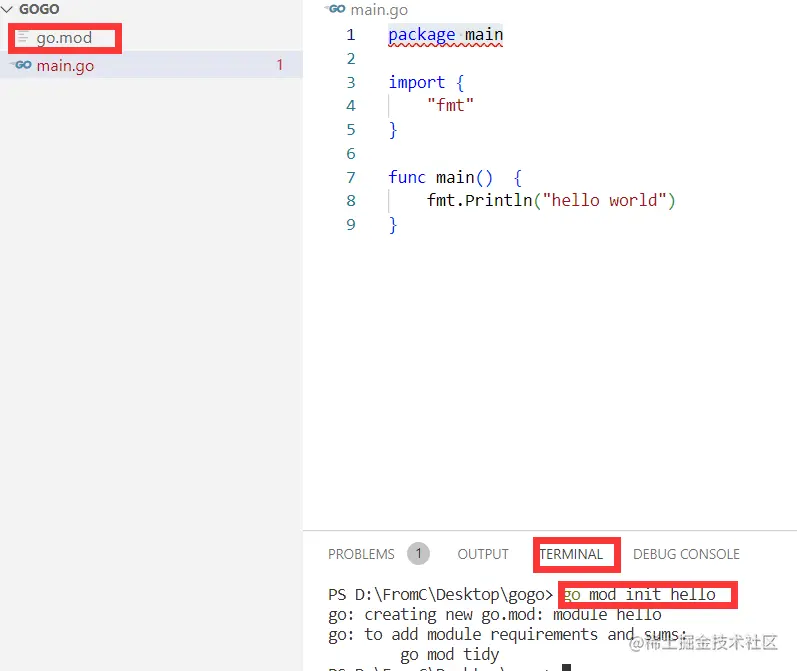The width and height of the screenshot is (797, 671).
Task: Click the "fmt" import string
Action: (x=450, y=105)
